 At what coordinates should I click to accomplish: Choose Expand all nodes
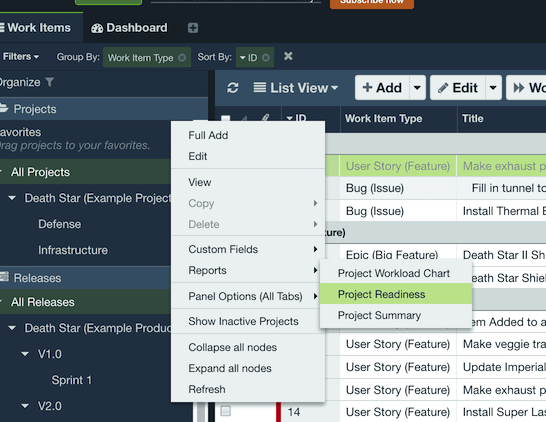point(248,368)
